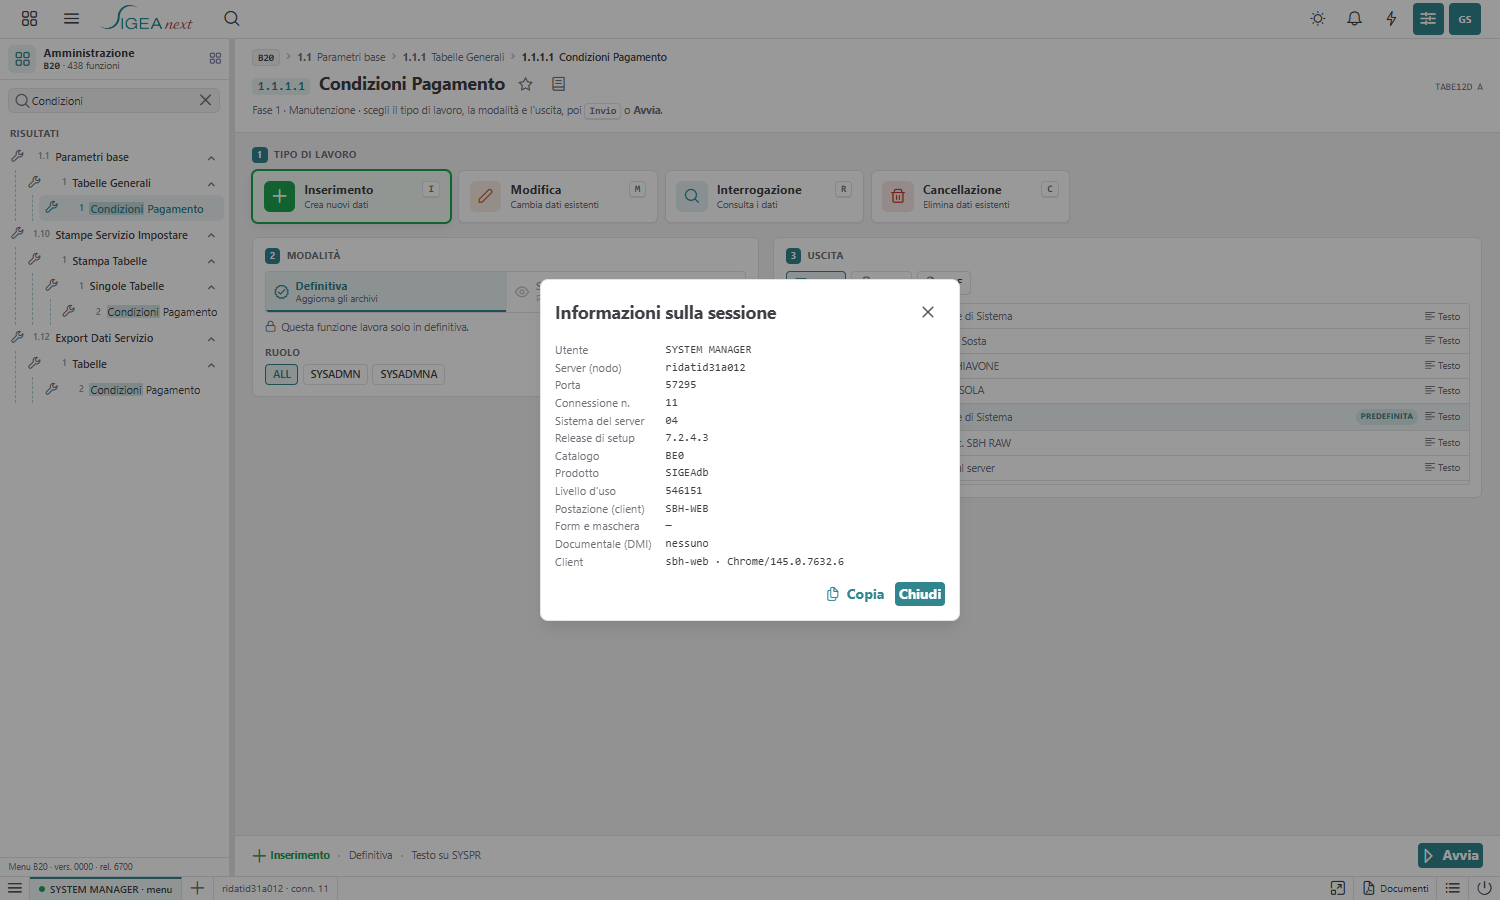Clear the Condizioni search field
The width and height of the screenshot is (1500, 900).
(x=205, y=100)
